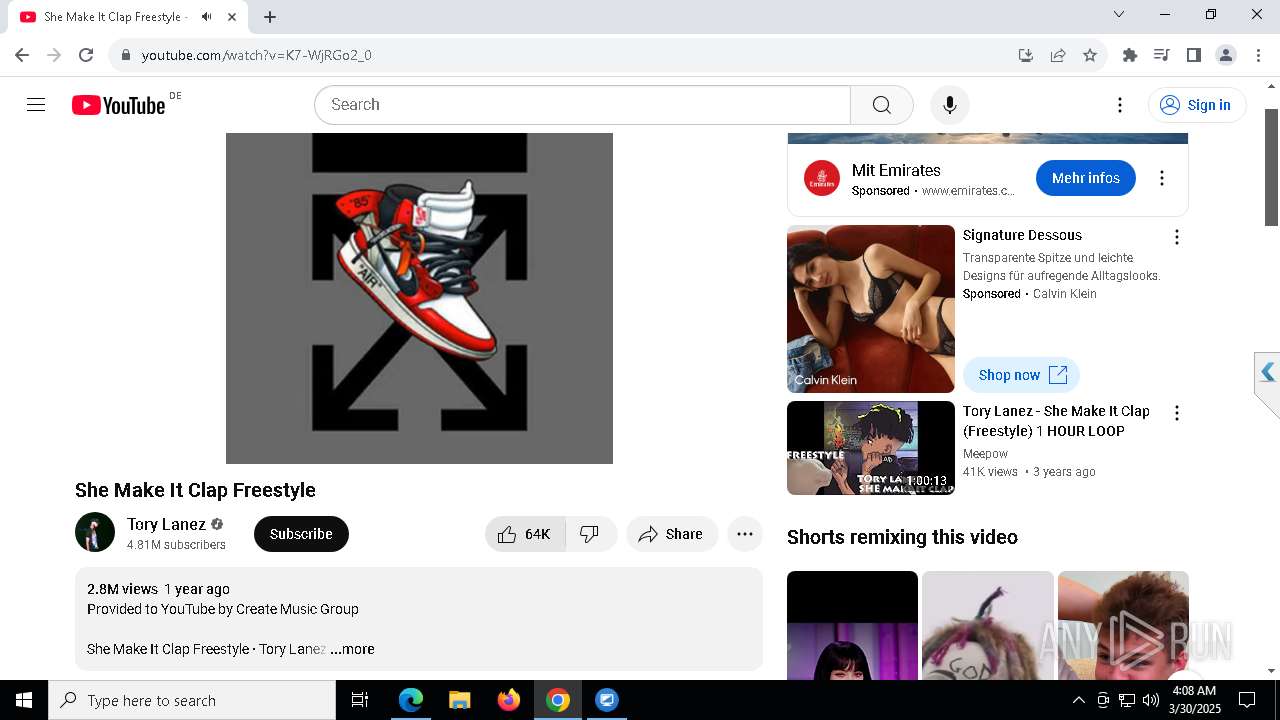
Task: Open Tory Lanez channel name link
Action: click(166, 524)
